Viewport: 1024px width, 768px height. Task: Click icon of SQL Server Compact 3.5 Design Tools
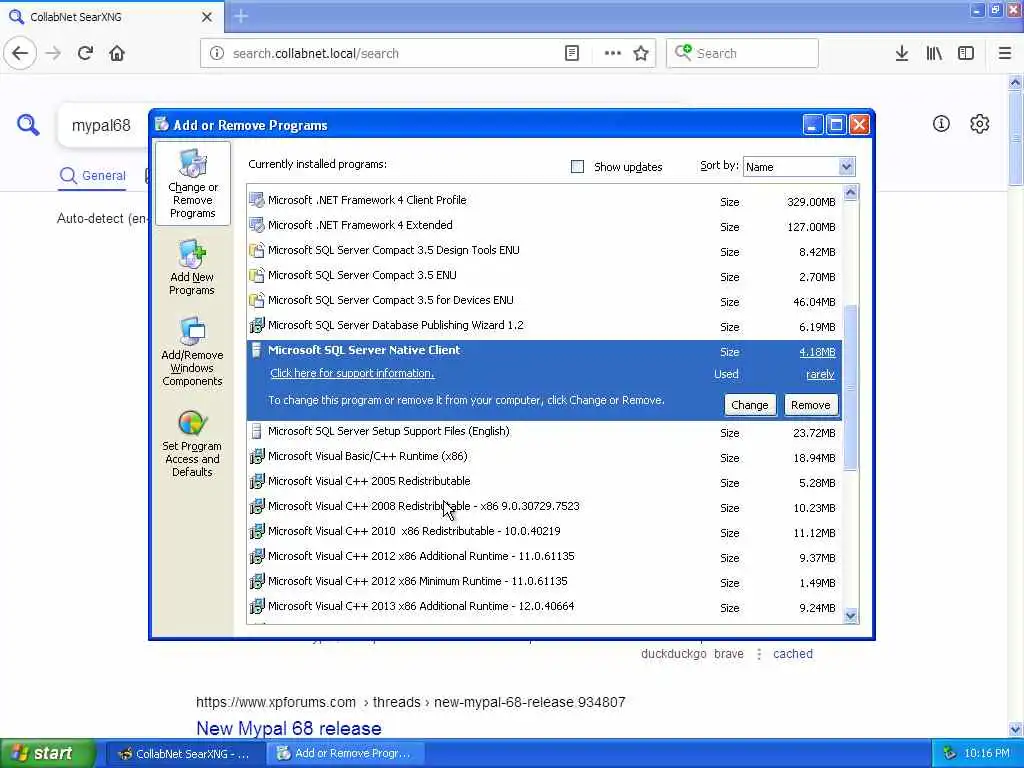pyautogui.click(x=257, y=250)
